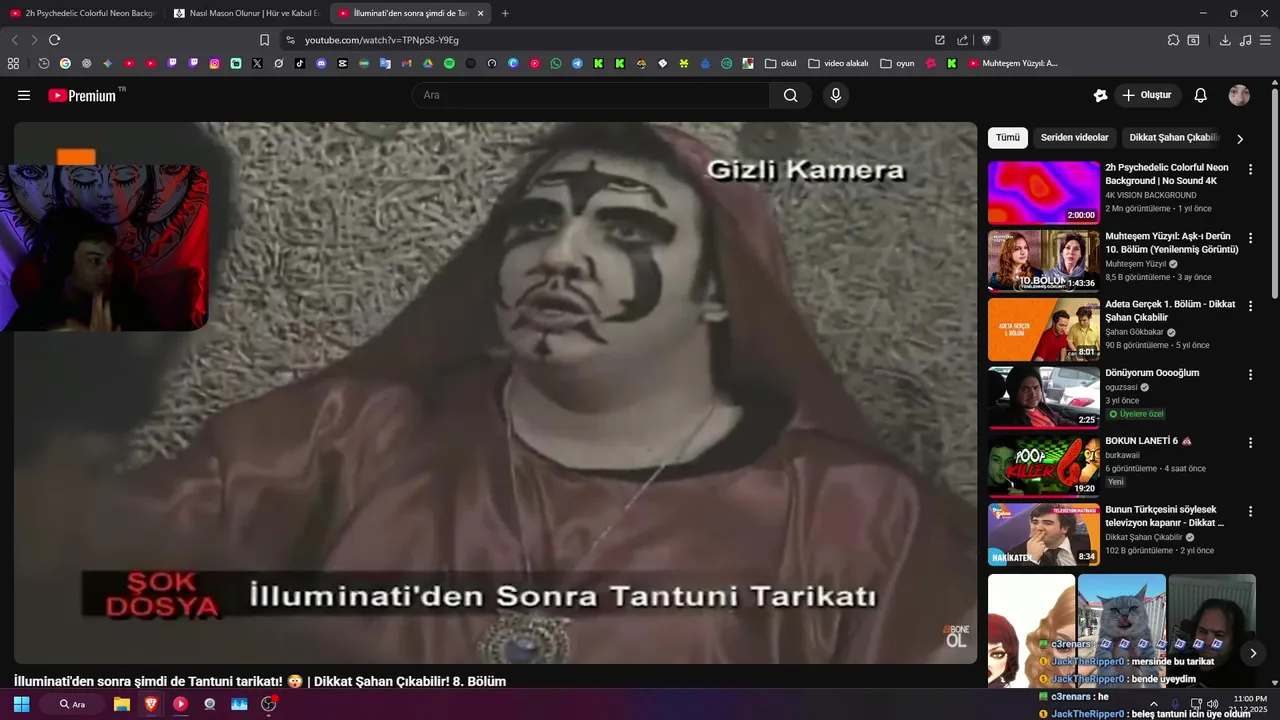The image size is (1280, 720).
Task: Select the Seriden videolar filter chip
Action: pos(1074,138)
